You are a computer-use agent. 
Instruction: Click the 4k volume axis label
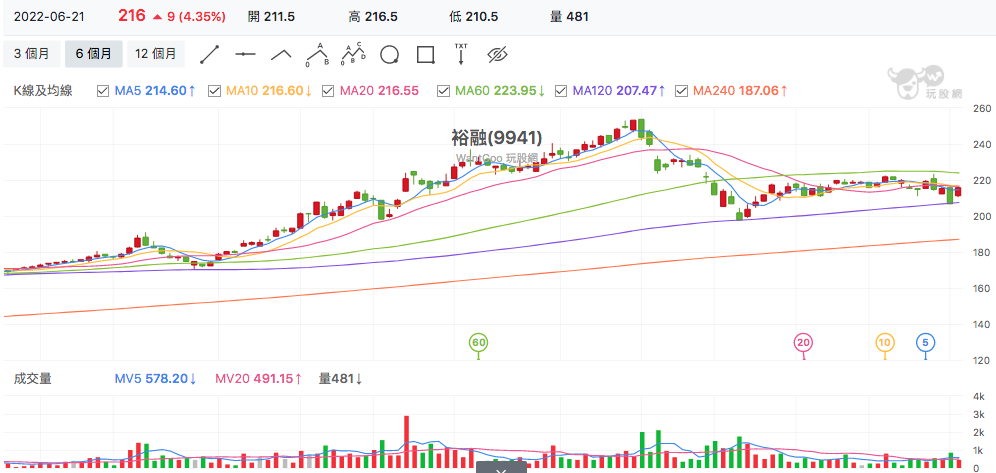[x=979, y=397]
